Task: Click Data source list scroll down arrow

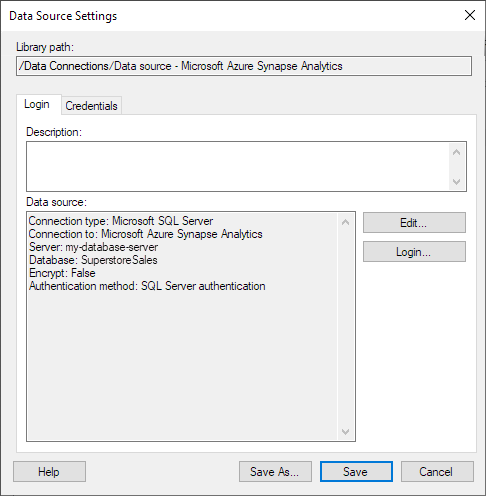Action: 345,432
